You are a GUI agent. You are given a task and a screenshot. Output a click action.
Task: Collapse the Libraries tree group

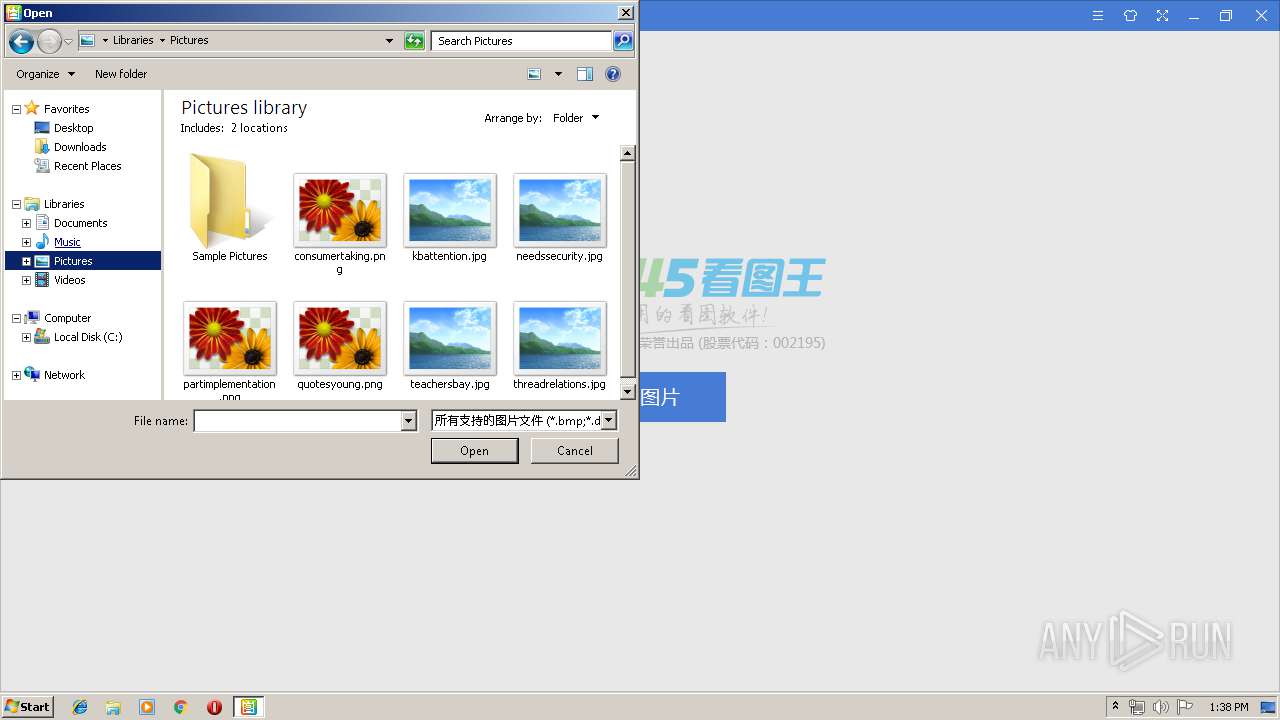click(16, 204)
